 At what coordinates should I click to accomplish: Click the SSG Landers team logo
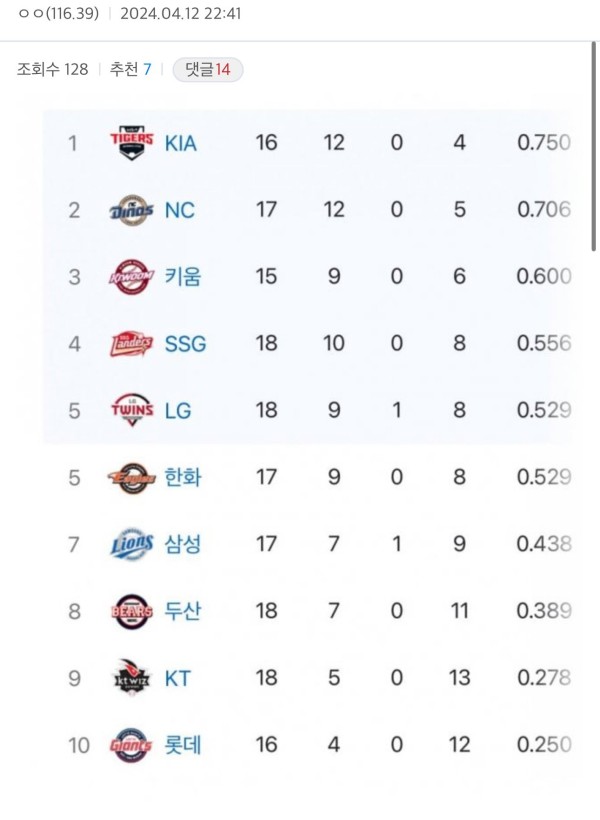point(132,344)
